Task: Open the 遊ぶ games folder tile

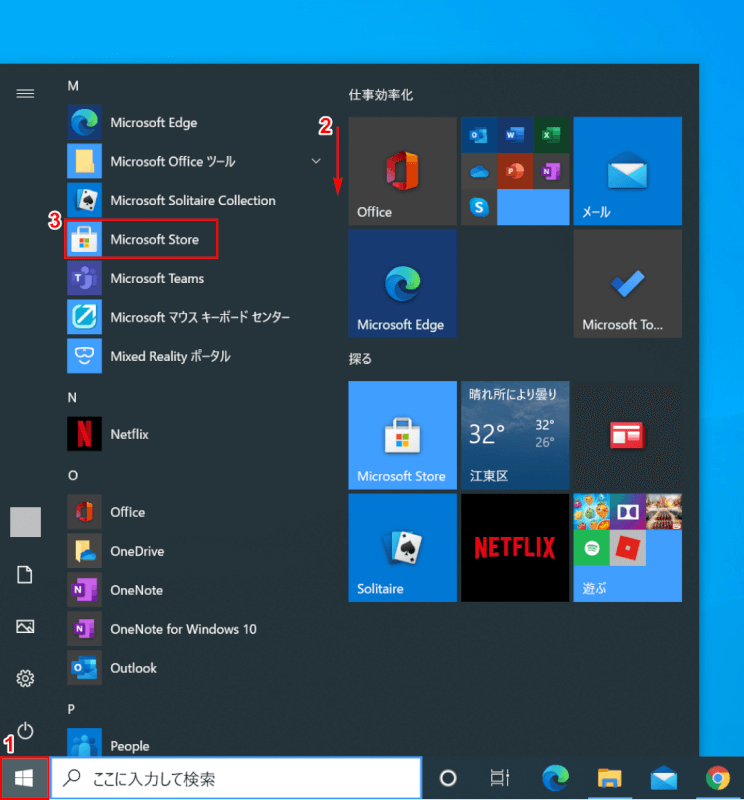Action: click(628, 547)
